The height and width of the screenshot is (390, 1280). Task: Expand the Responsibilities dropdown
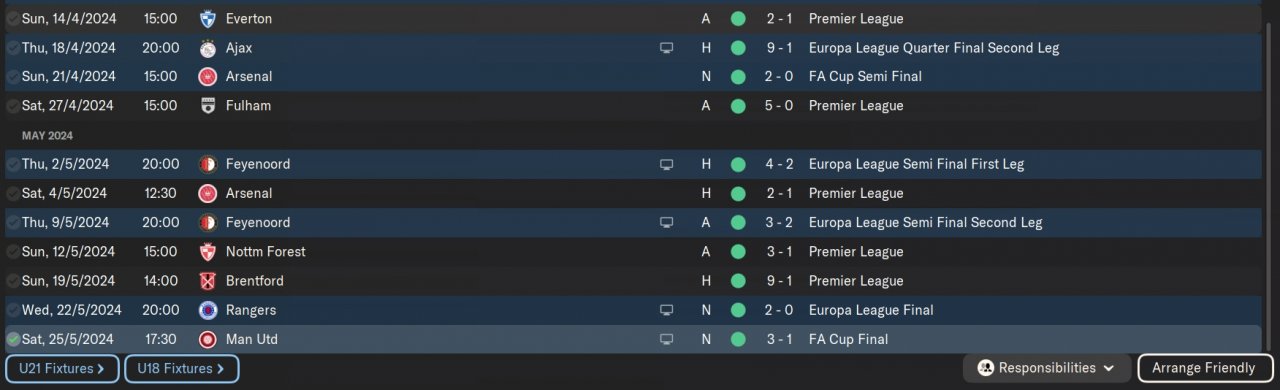pyautogui.click(x=1047, y=368)
